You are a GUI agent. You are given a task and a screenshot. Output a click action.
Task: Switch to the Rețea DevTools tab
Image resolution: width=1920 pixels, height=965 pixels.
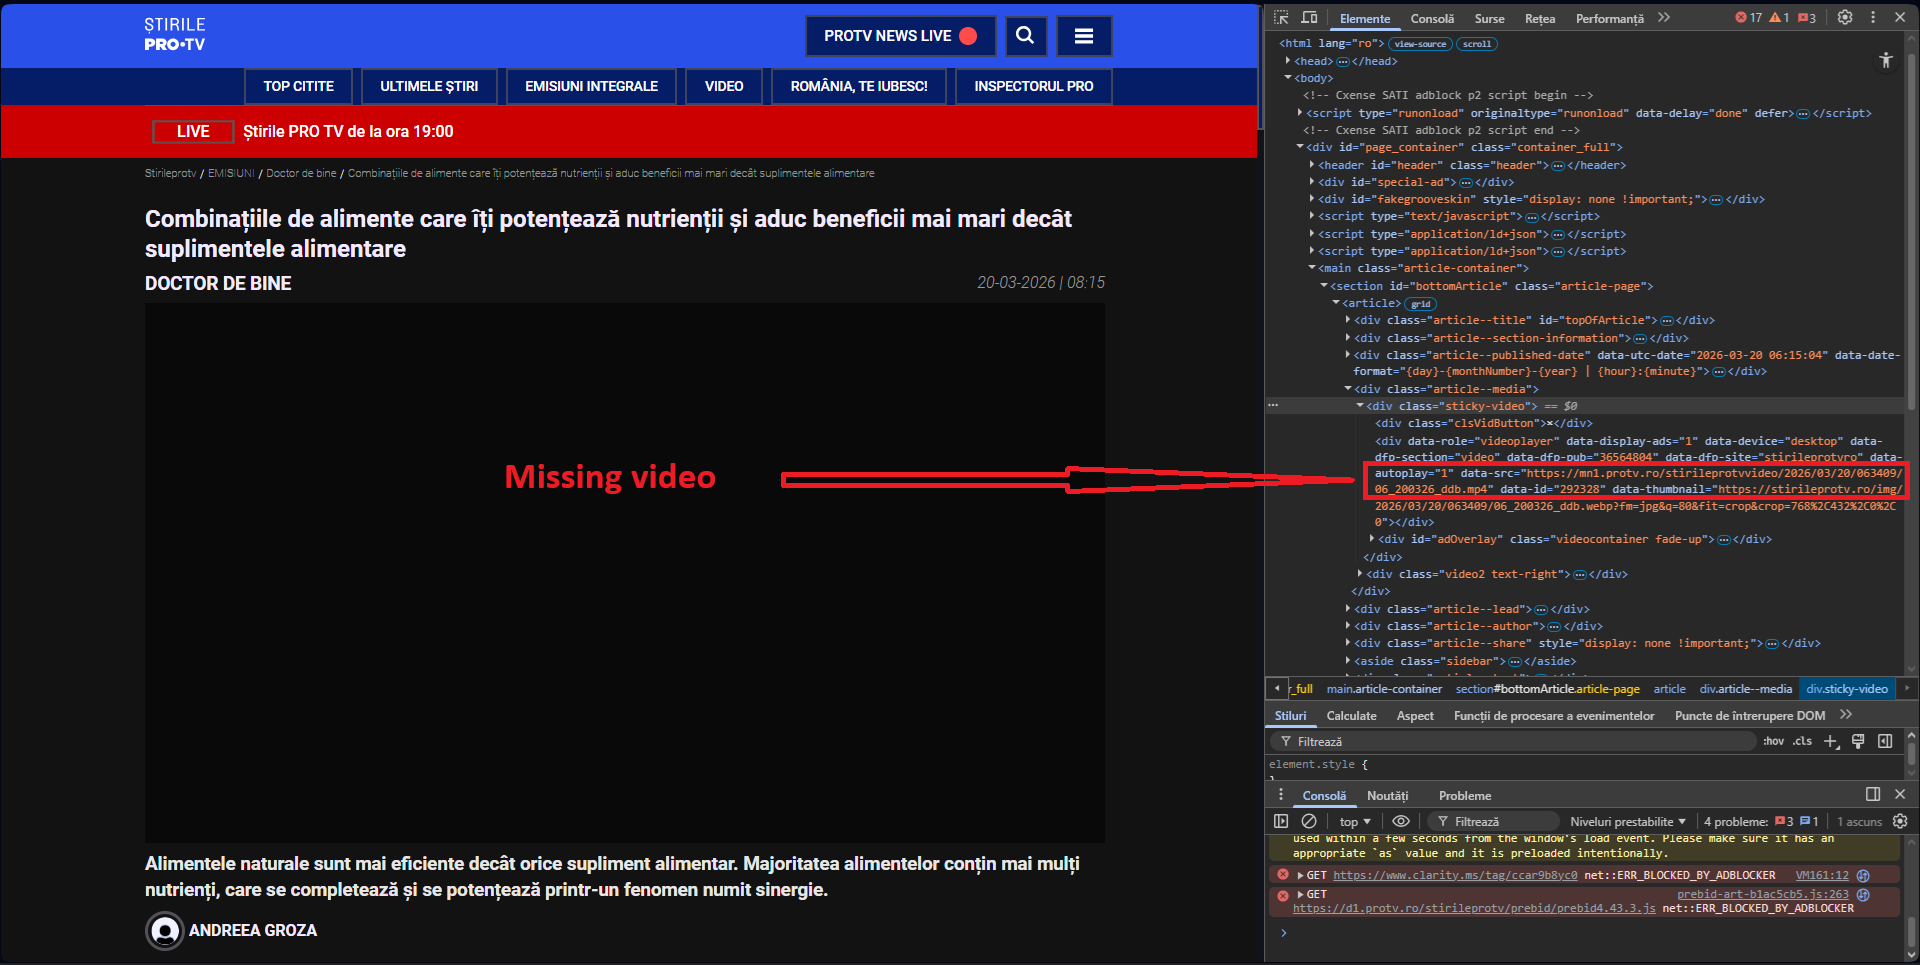[1539, 18]
